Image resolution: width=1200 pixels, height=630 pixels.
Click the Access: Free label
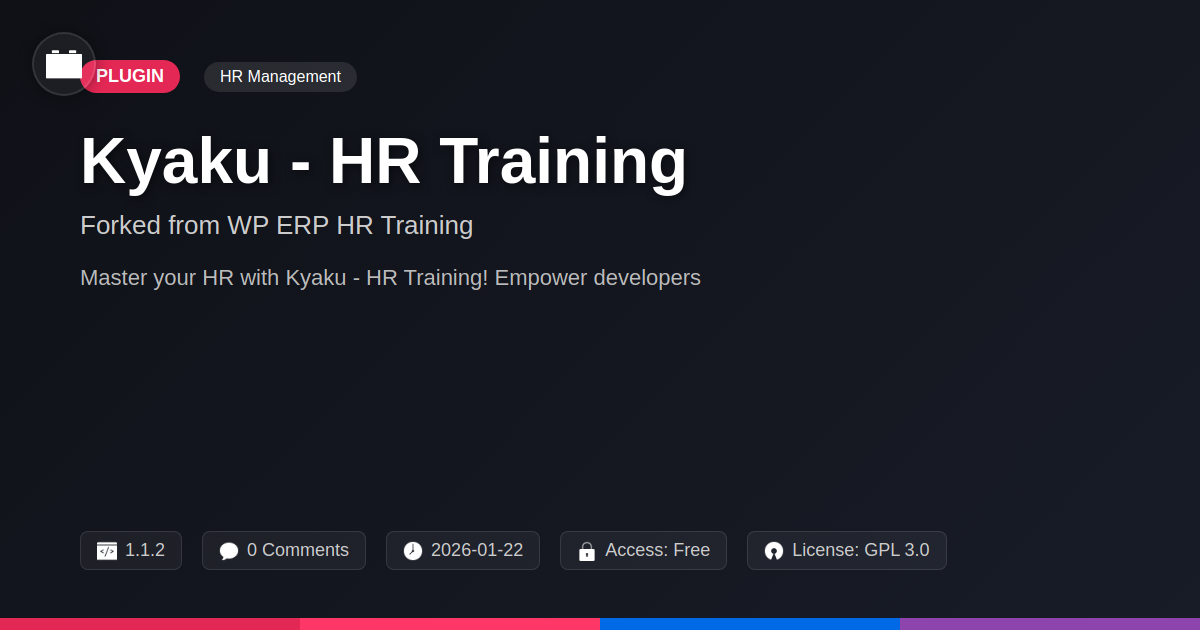(657, 550)
